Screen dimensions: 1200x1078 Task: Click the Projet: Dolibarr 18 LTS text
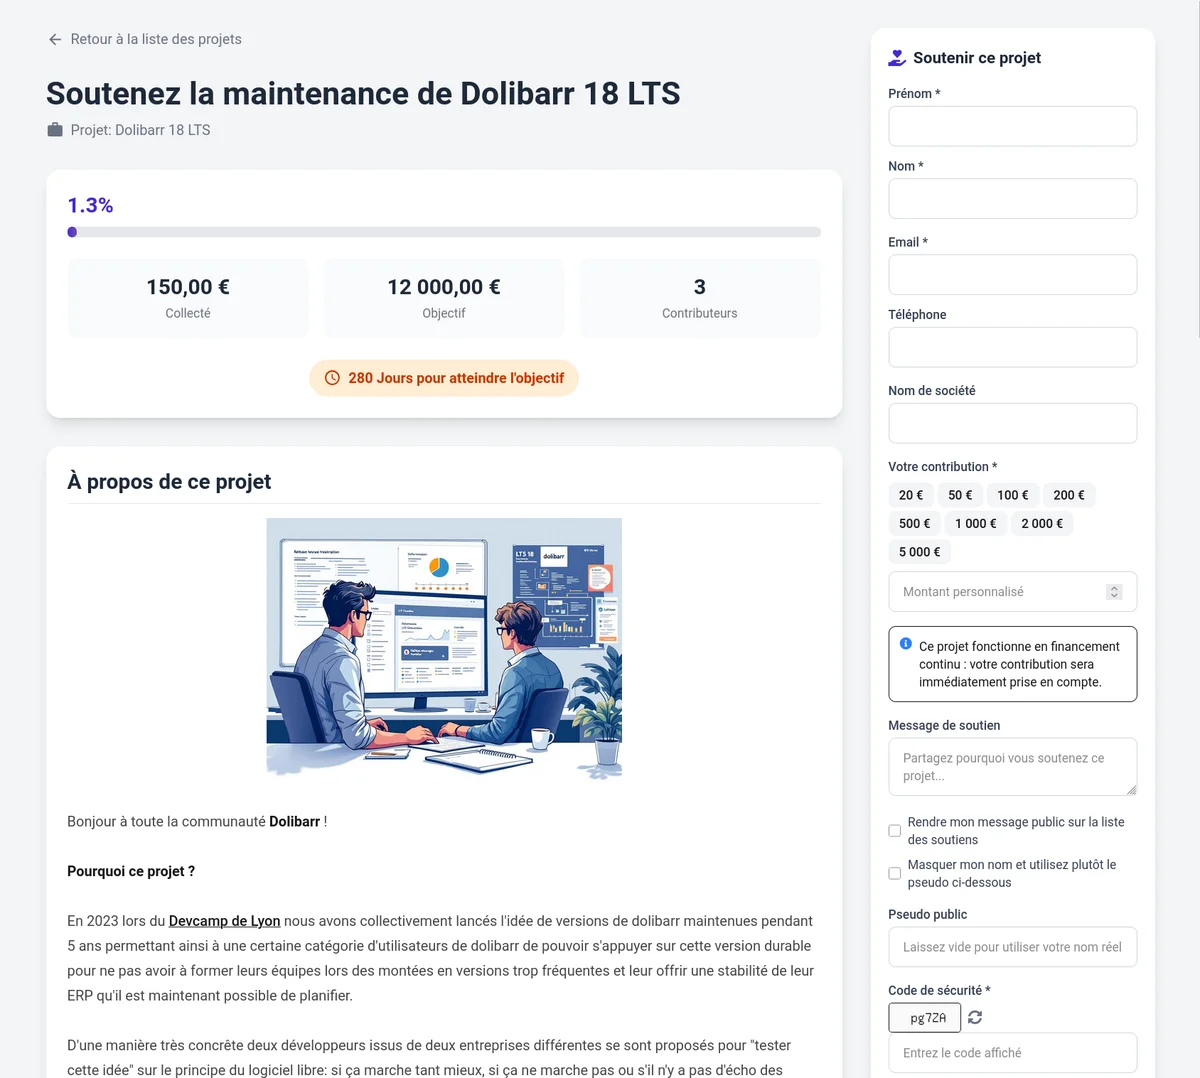(x=140, y=130)
